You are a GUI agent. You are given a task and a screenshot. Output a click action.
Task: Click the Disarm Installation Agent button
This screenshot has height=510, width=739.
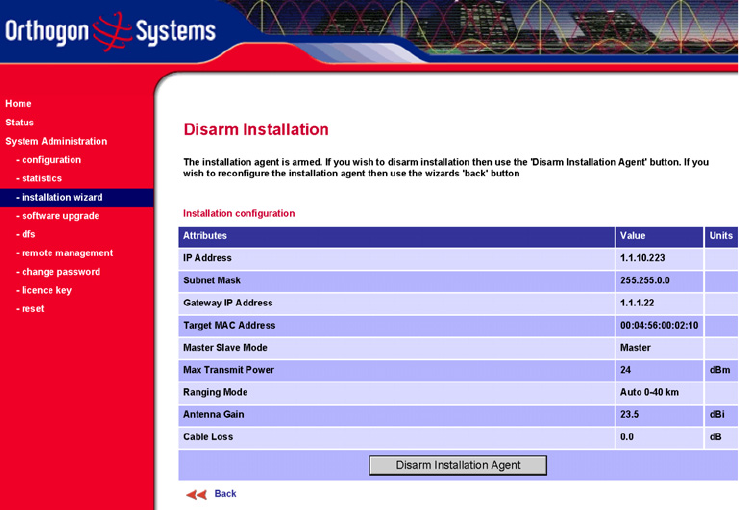coord(458,465)
